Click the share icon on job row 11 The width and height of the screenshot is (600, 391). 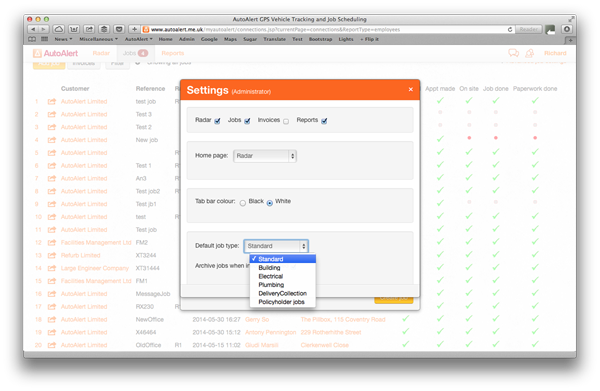(52, 230)
